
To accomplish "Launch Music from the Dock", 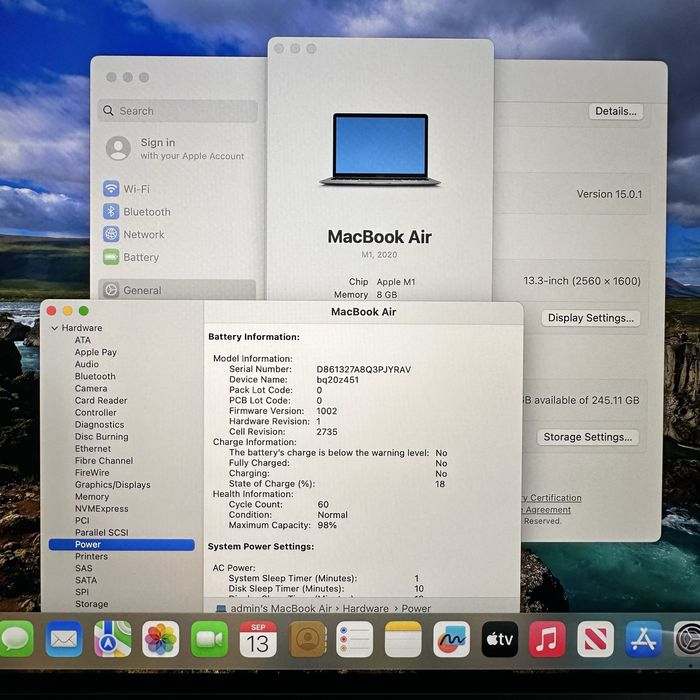I will (x=547, y=639).
